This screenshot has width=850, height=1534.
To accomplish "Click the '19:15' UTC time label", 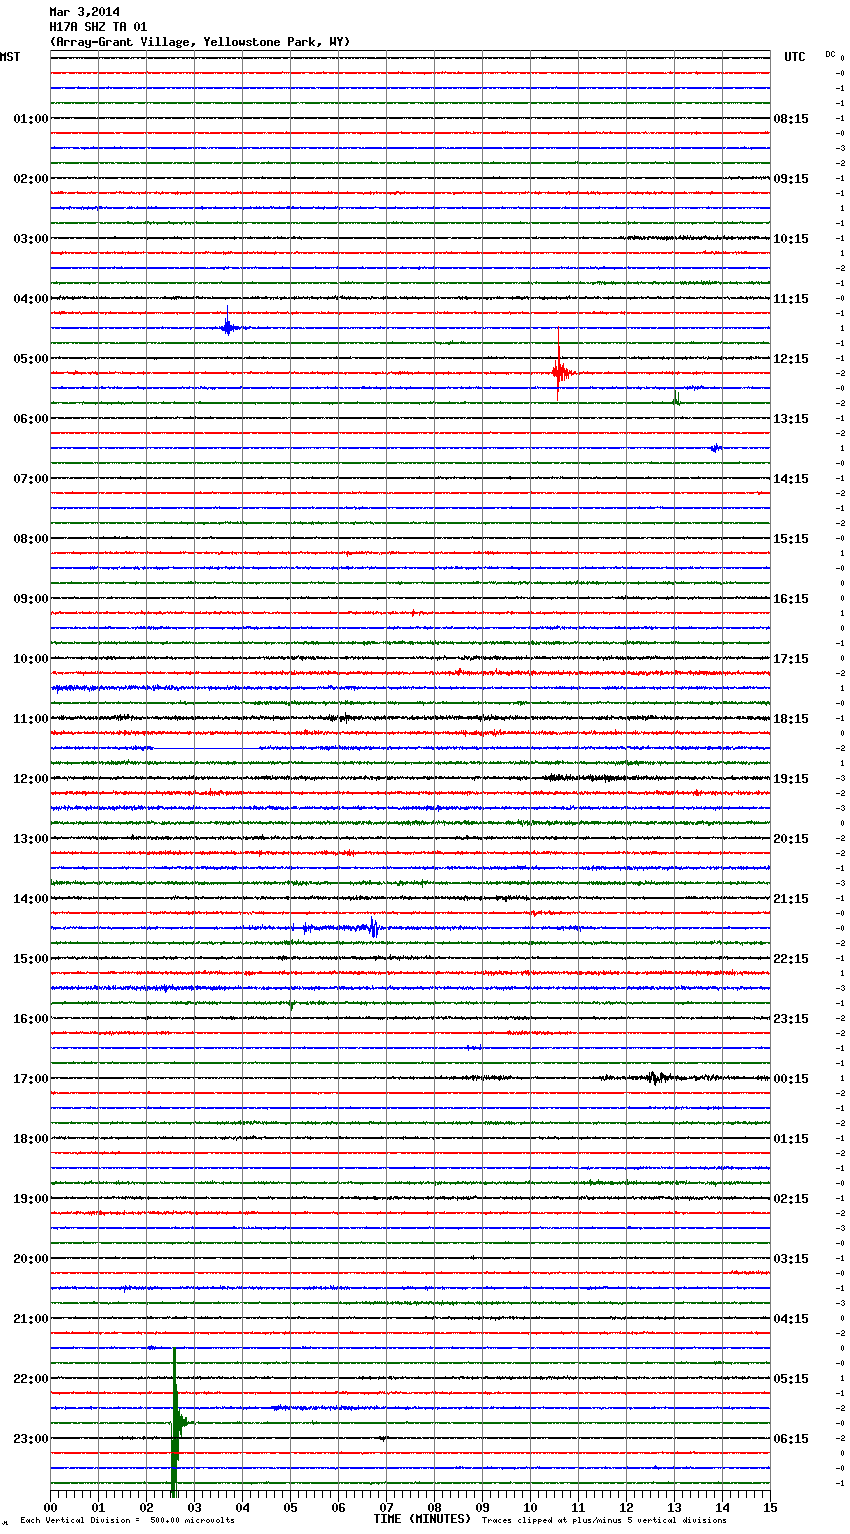I will pos(791,779).
